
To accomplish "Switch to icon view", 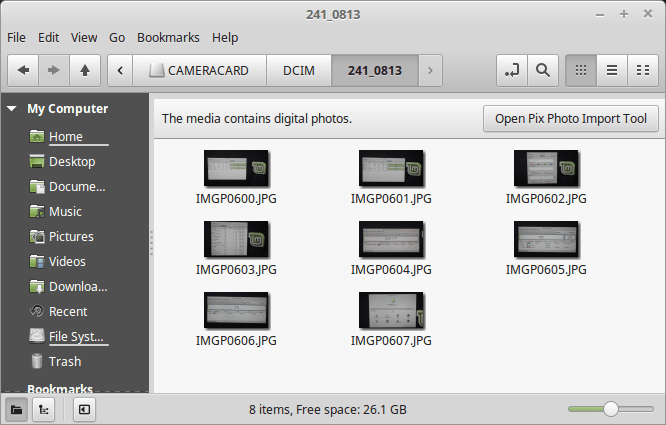I will pos(580,70).
